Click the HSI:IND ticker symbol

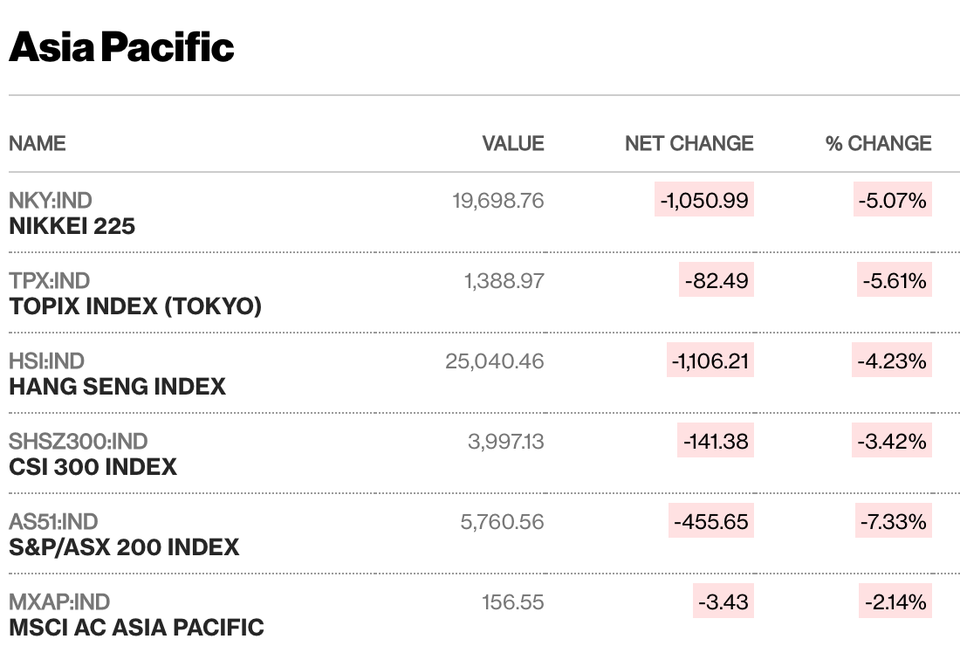pyautogui.click(x=47, y=361)
